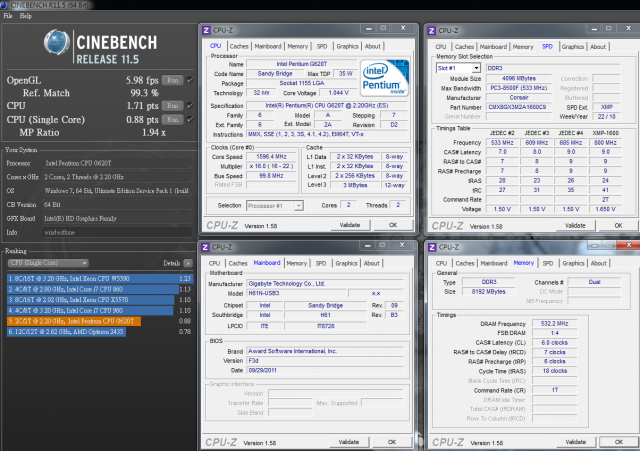
Task: Open the ranking CPU (Single Core) dropdown
Action: (x=48, y=263)
